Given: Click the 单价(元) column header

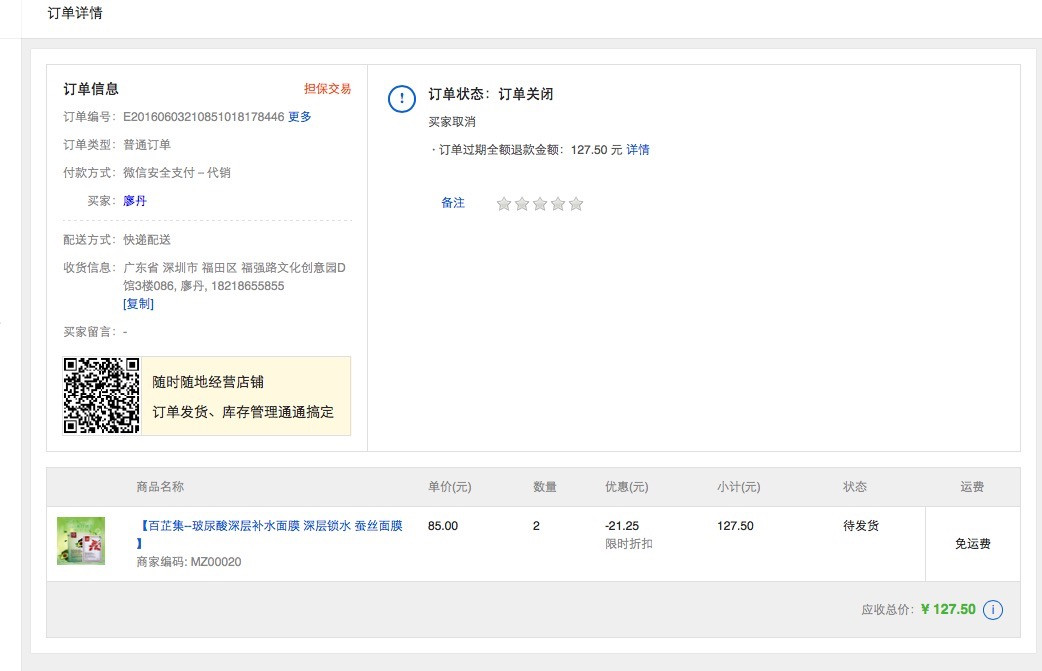Looking at the screenshot, I should [x=450, y=487].
